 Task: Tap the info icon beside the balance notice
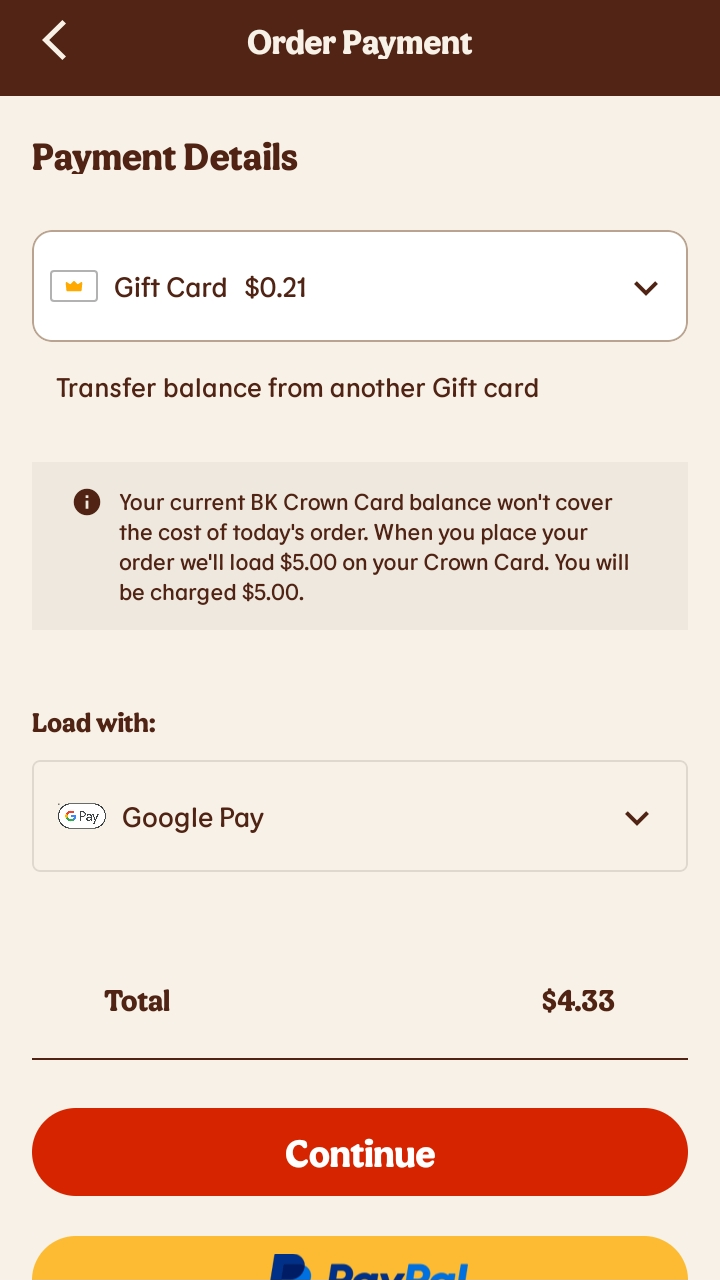pyautogui.click(x=87, y=502)
